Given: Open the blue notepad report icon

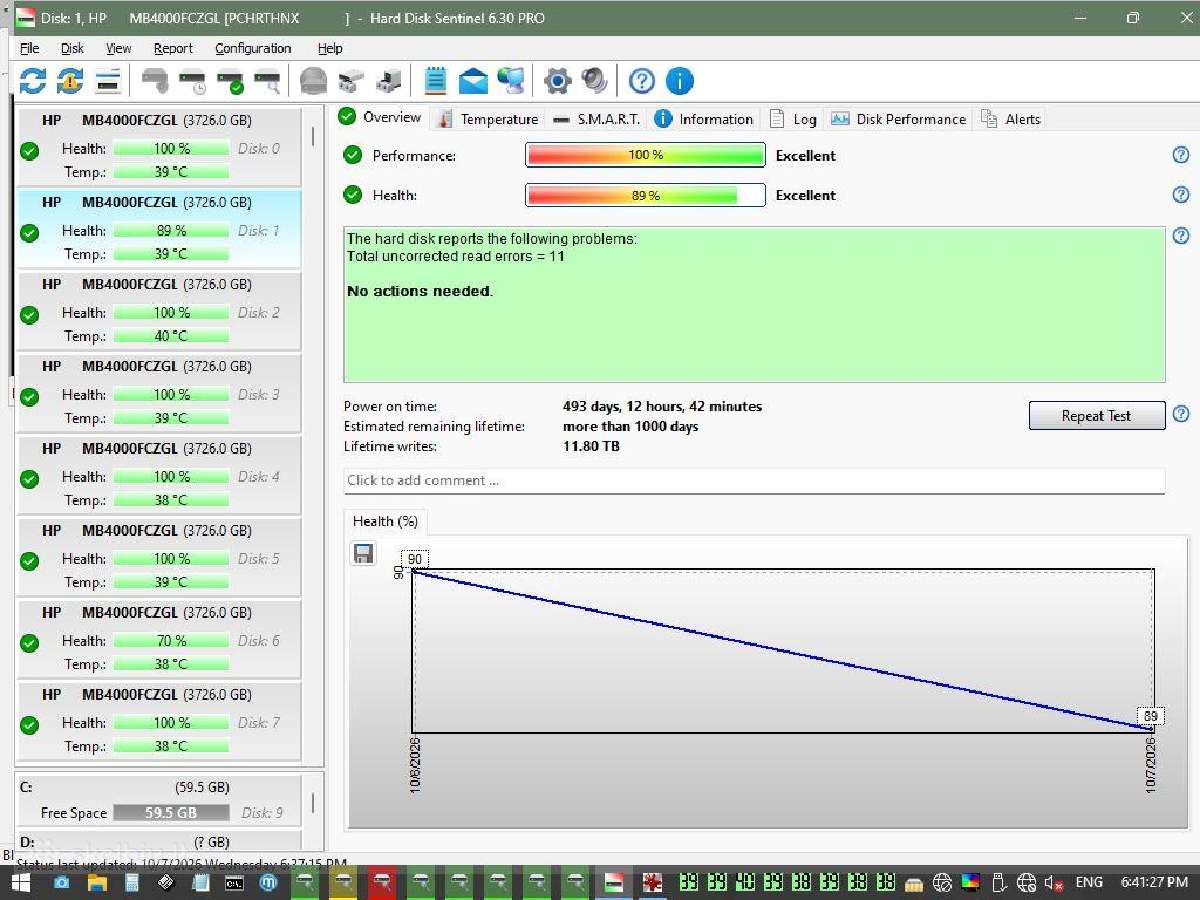Looking at the screenshot, I should [435, 81].
